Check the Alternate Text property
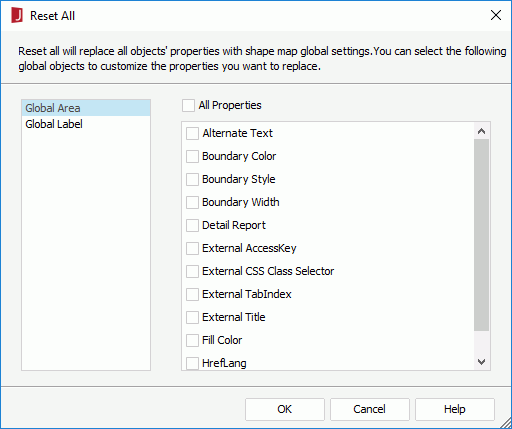This screenshot has height=429, width=512. tap(192, 133)
